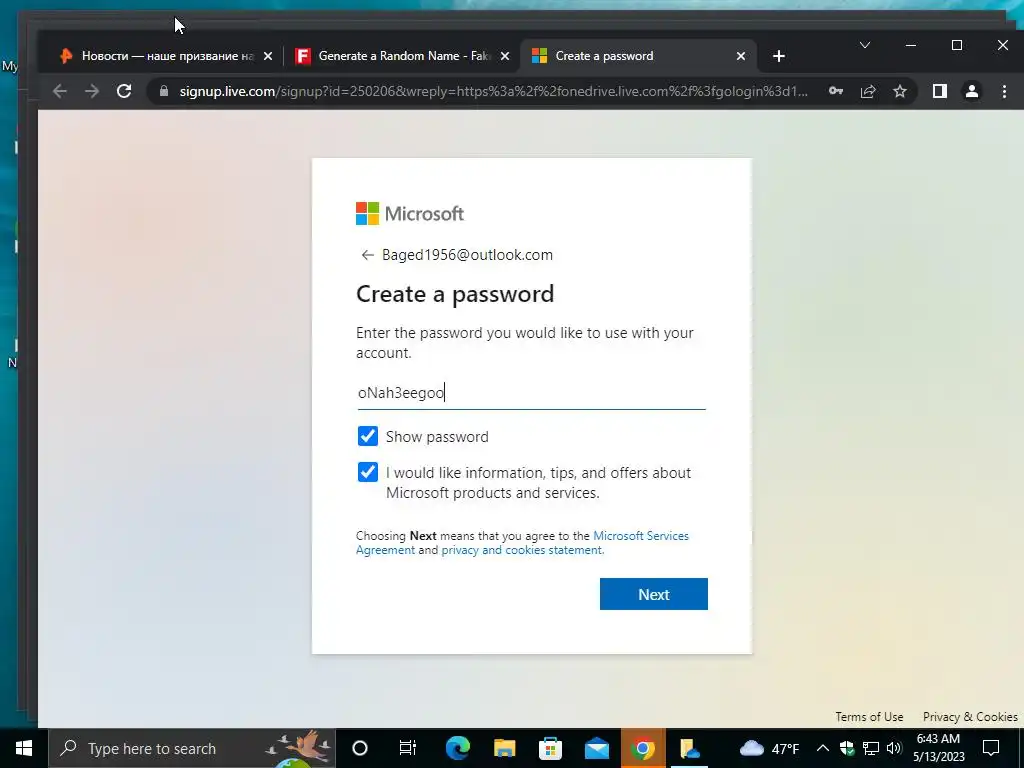Open the 6:43 AM clock calendar

[938, 748]
